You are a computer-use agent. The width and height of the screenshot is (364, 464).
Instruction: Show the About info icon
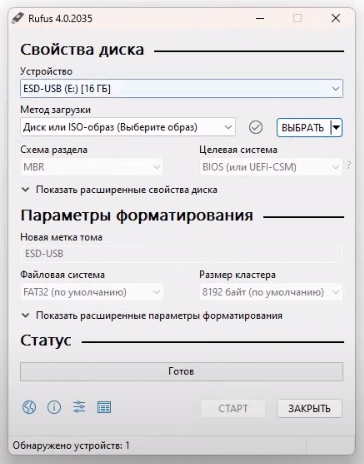tap(54, 407)
